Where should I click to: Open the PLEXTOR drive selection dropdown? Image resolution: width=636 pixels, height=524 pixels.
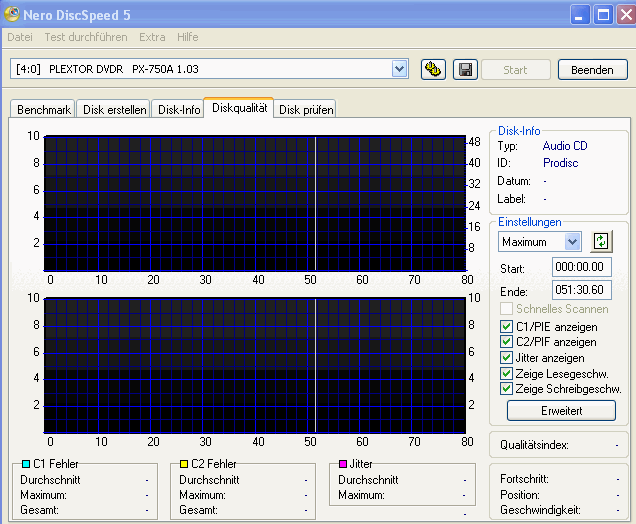[400, 68]
